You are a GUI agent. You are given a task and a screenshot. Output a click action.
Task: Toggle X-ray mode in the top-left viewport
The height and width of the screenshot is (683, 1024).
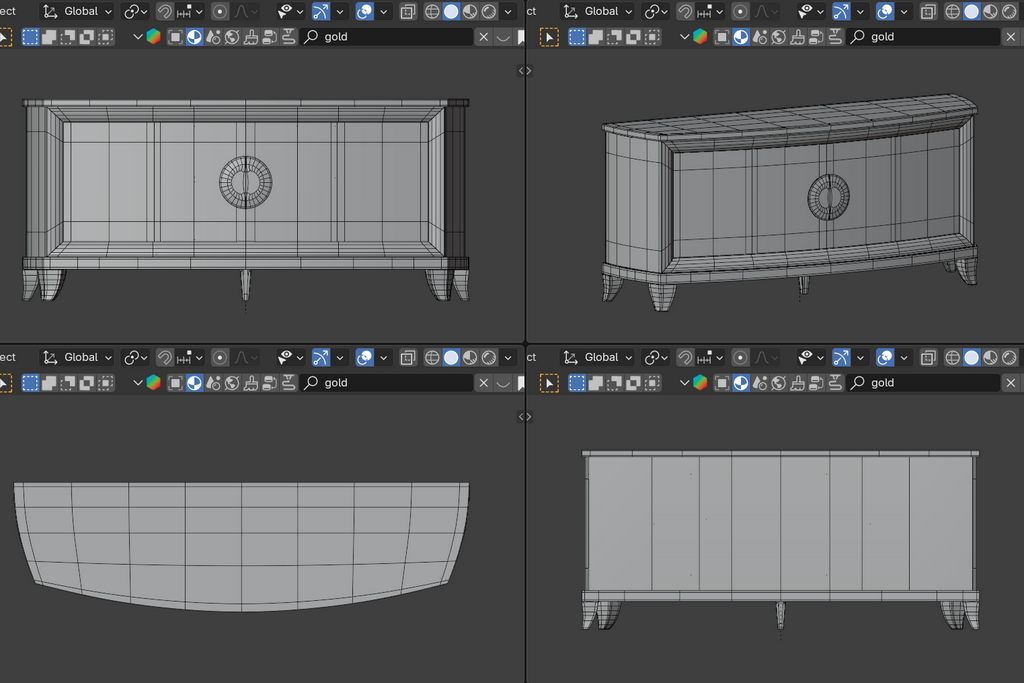pyautogui.click(x=408, y=12)
